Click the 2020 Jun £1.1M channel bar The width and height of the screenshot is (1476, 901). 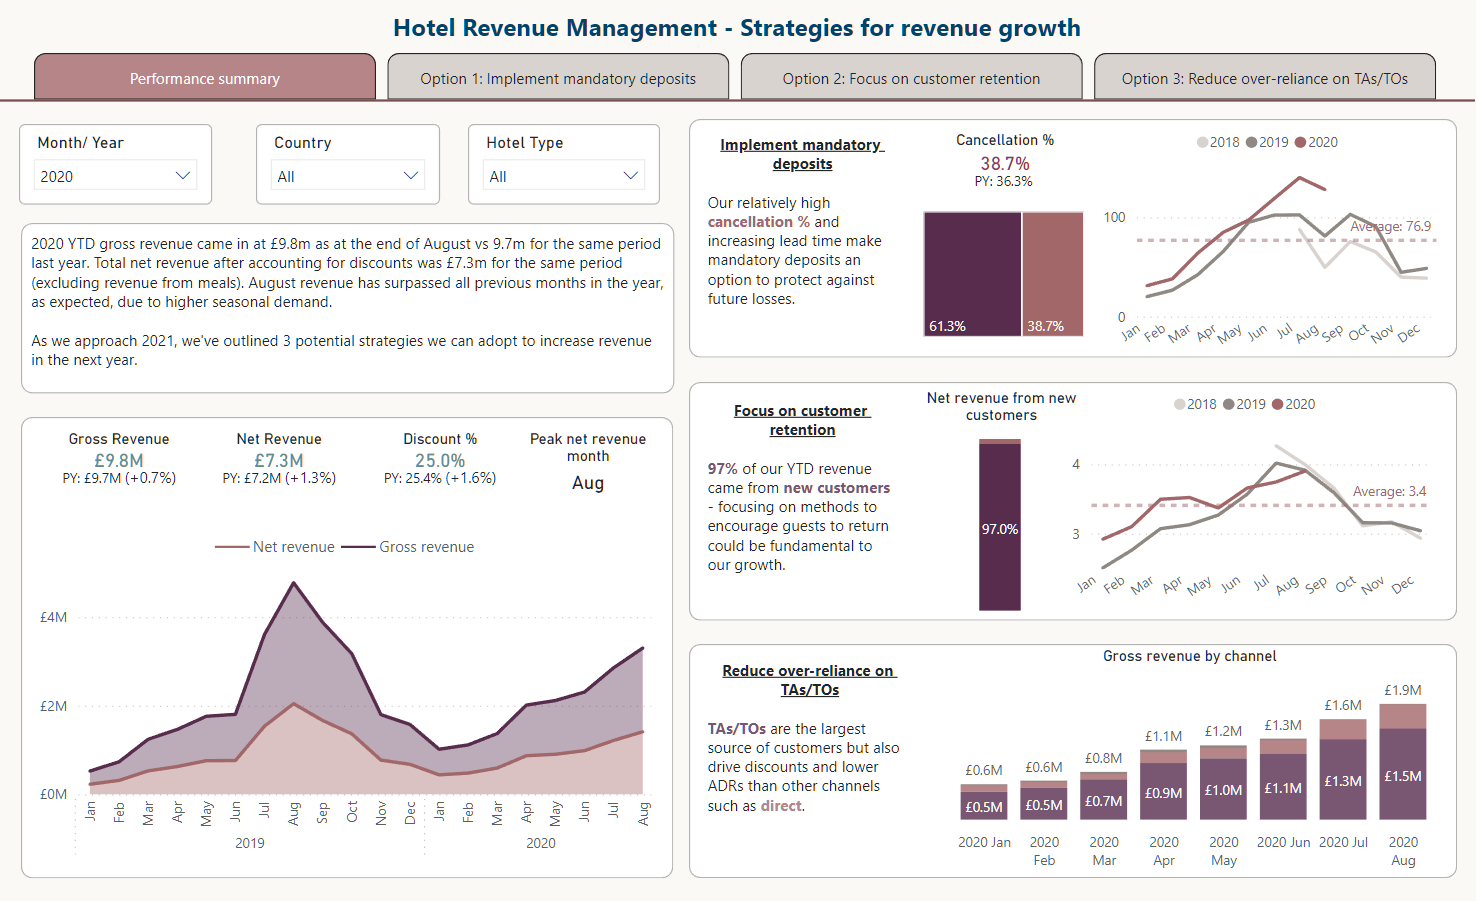1283,787
